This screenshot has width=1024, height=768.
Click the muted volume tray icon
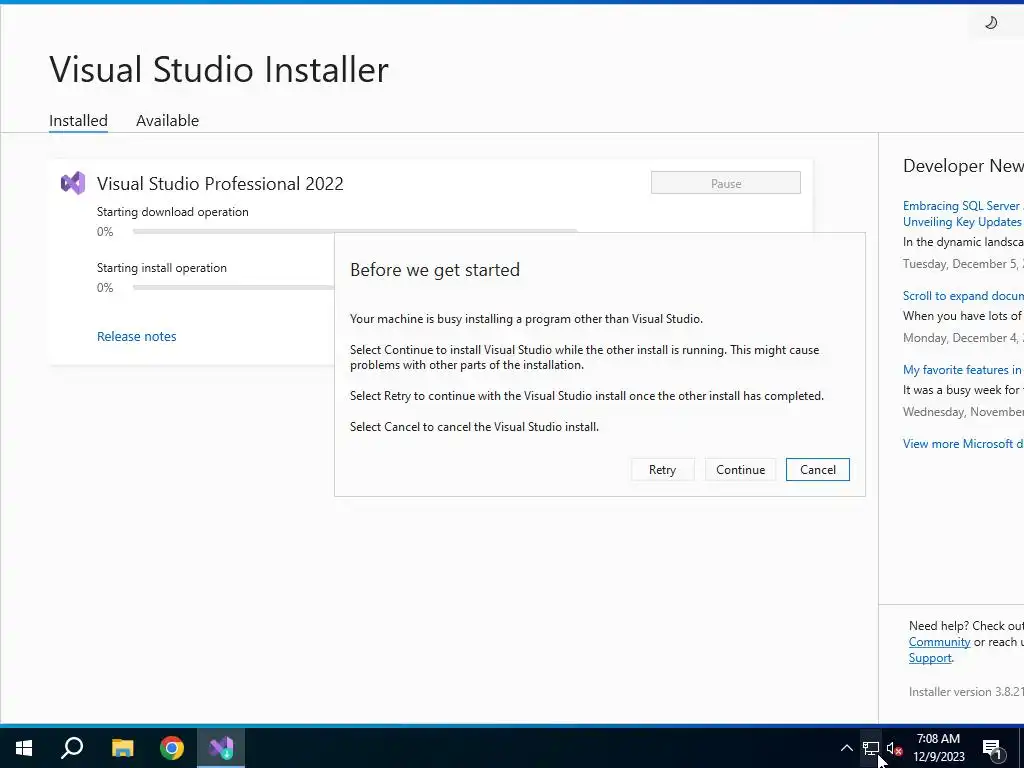click(894, 748)
